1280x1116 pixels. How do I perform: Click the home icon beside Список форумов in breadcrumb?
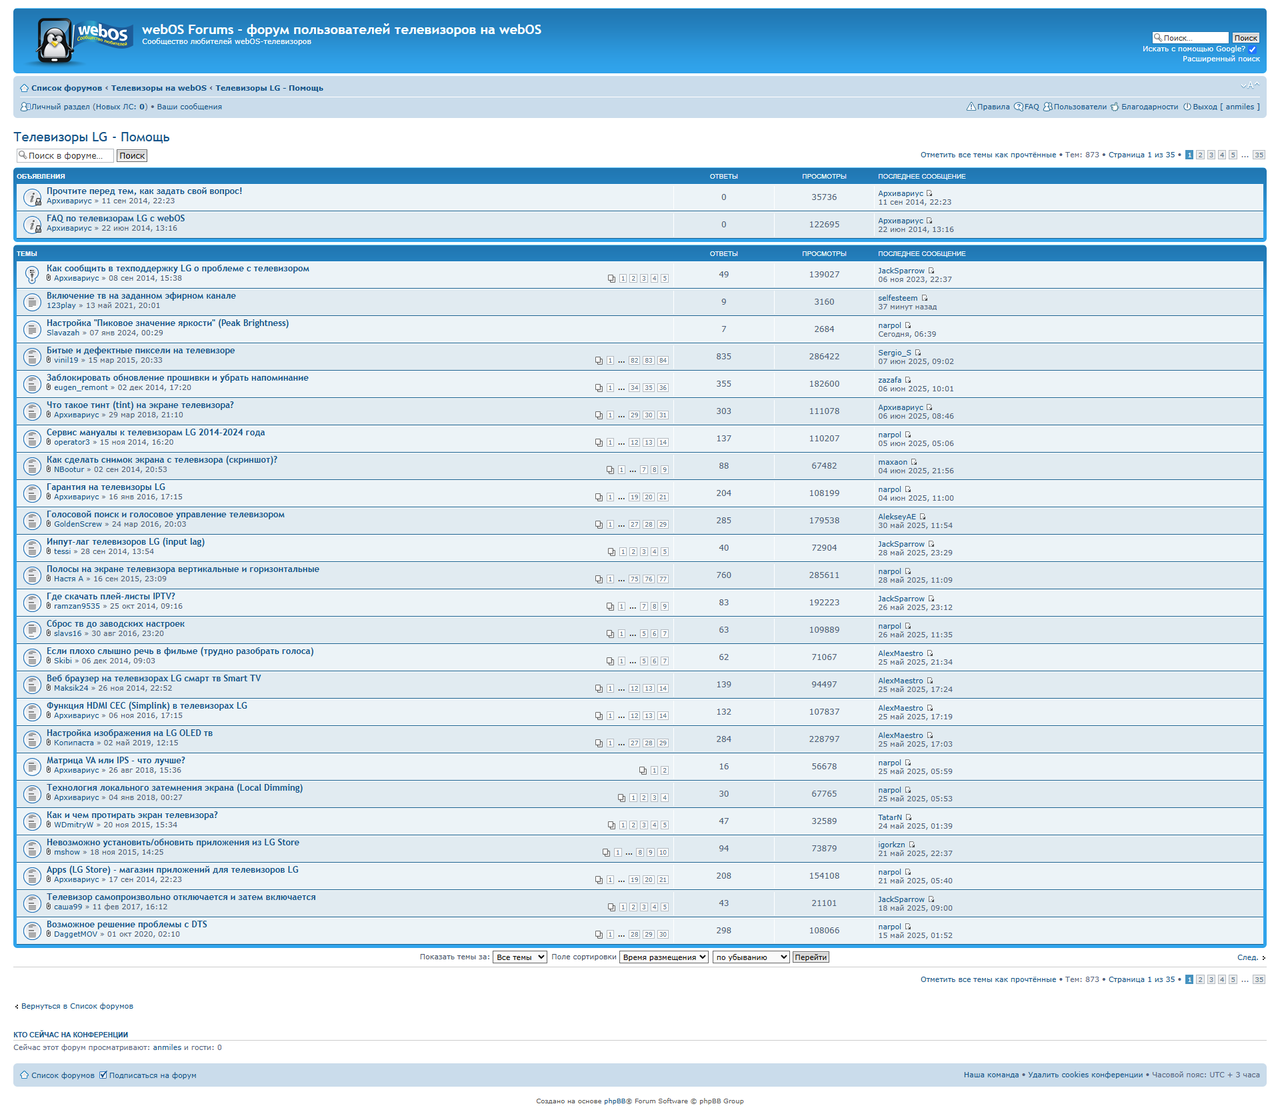click(24, 88)
